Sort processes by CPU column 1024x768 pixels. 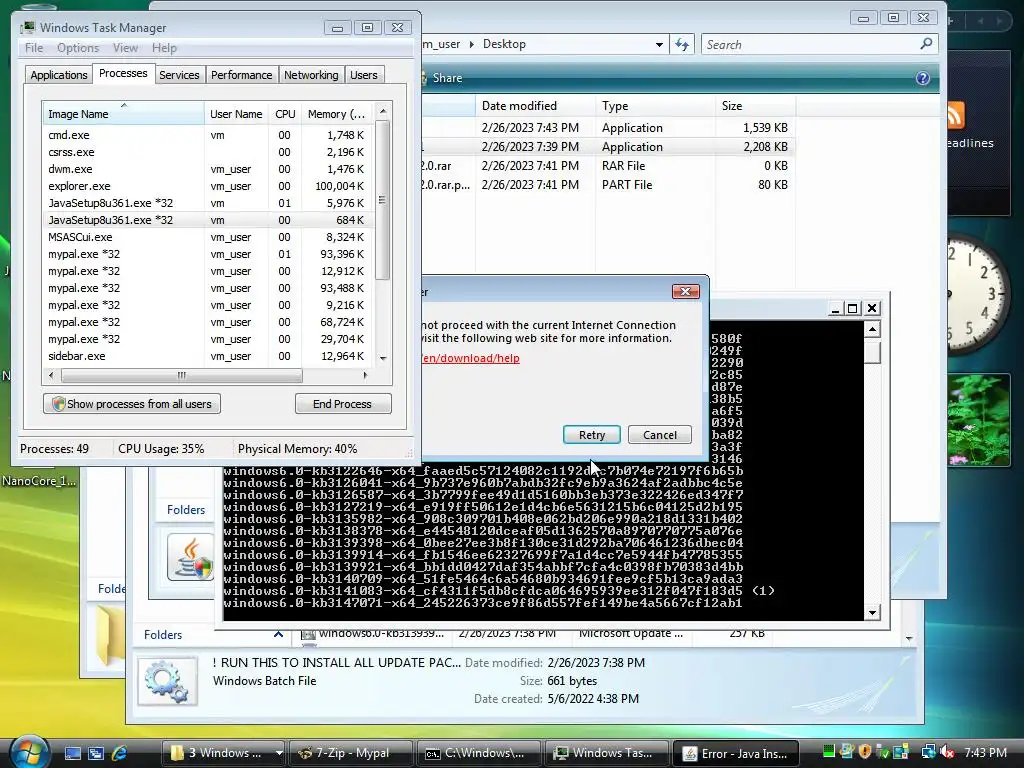point(285,114)
